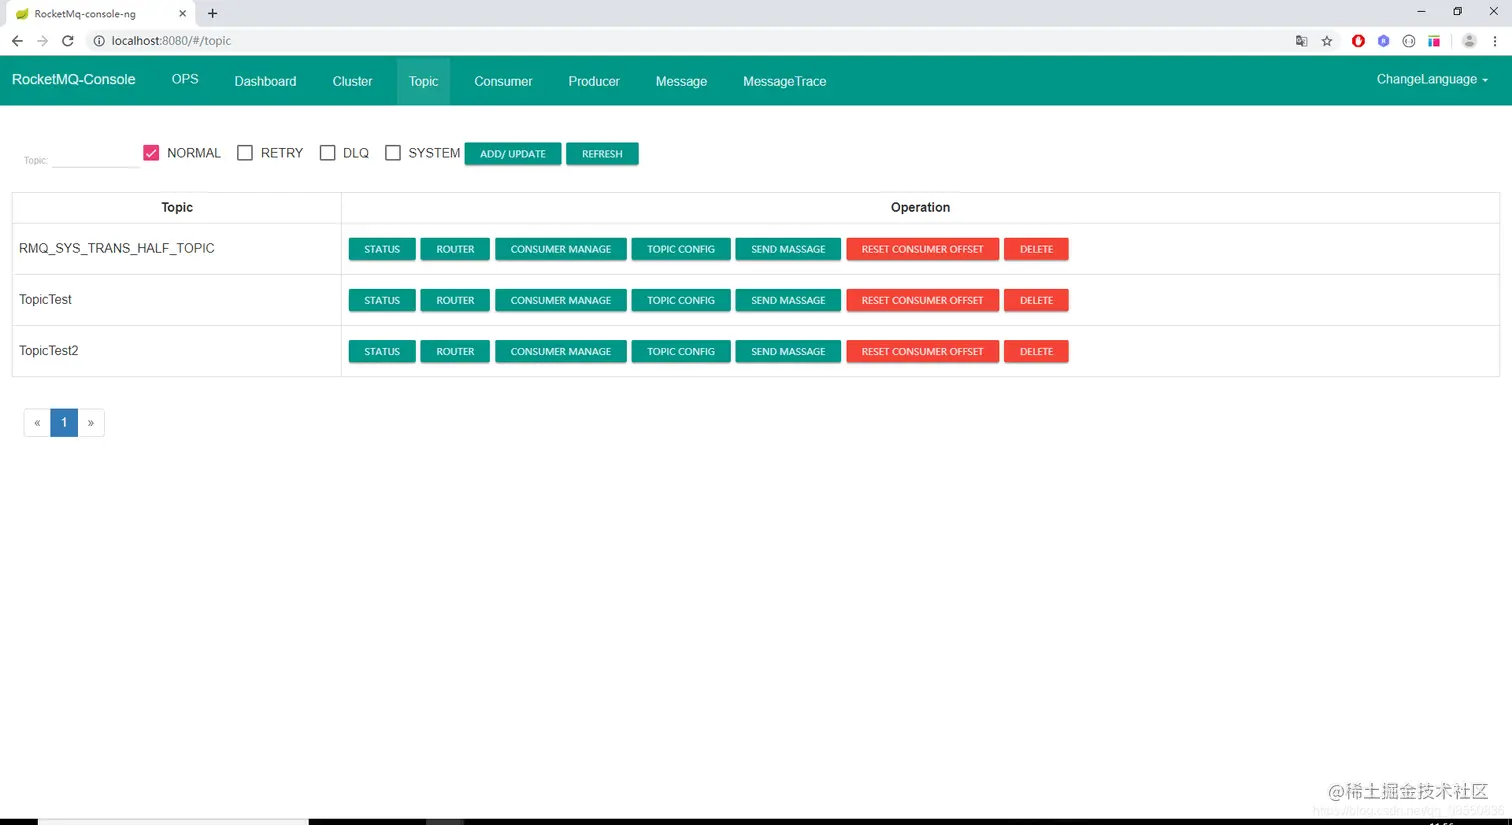Open a new browser tab
Screen dimensions: 1512x825
[212, 13]
